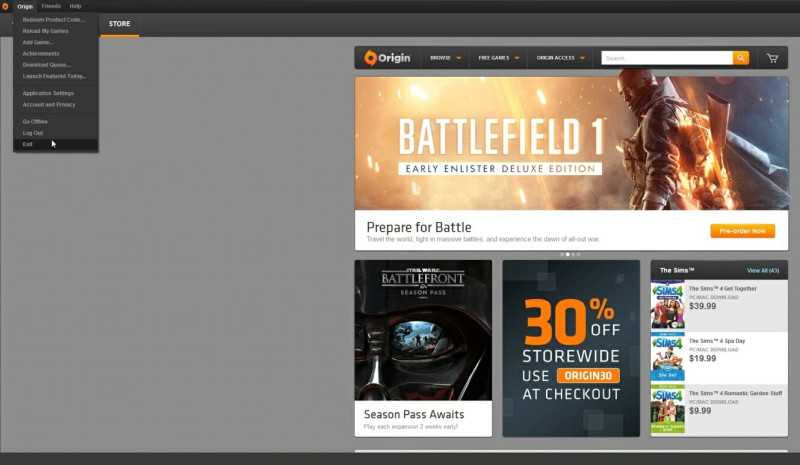The image size is (800, 465).
Task: Click the $9.99 price
Action: tap(700, 410)
